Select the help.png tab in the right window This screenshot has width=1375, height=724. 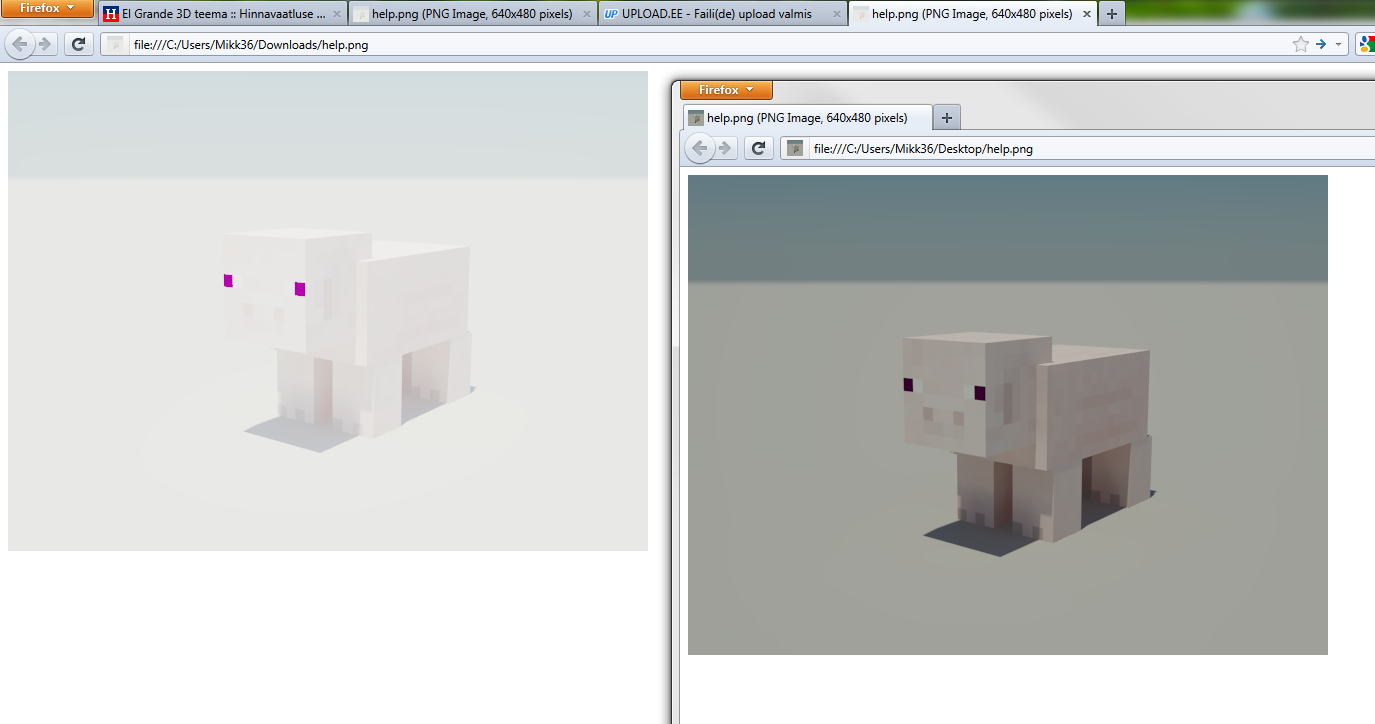tap(807, 118)
